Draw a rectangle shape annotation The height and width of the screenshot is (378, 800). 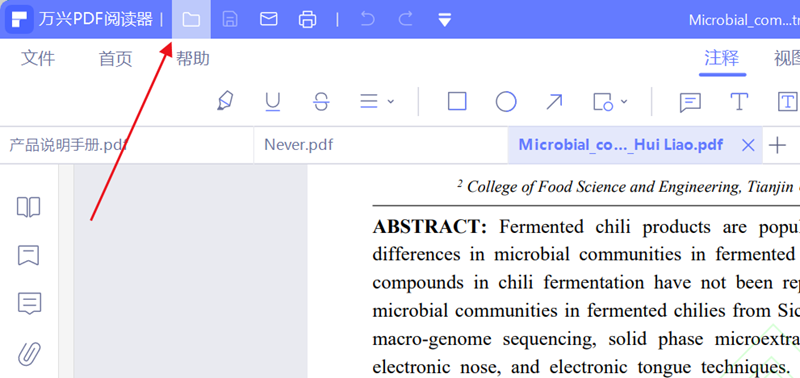click(x=457, y=101)
